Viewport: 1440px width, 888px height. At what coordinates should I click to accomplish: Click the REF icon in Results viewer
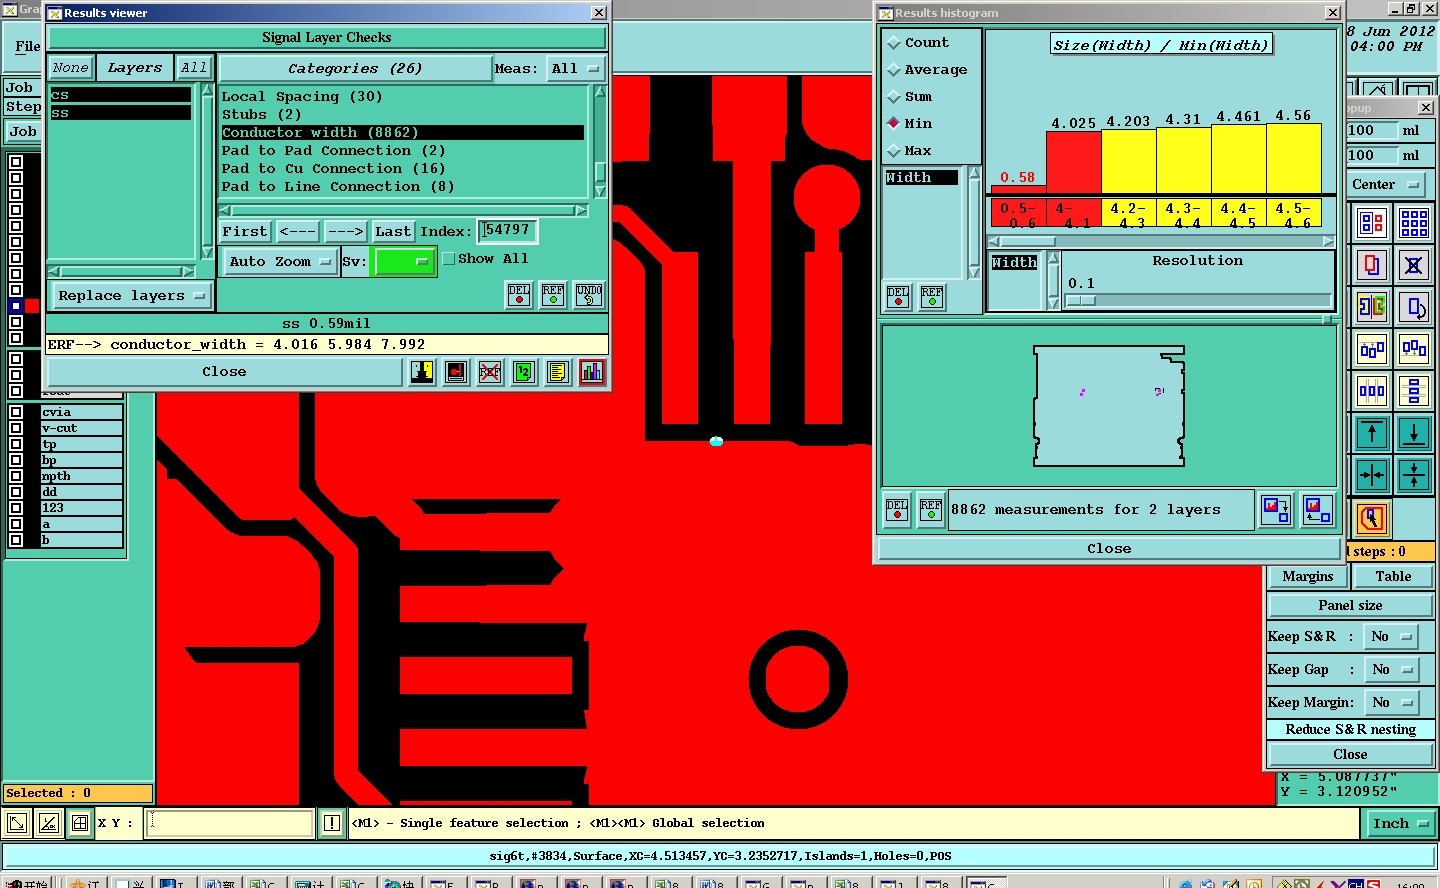click(x=553, y=295)
